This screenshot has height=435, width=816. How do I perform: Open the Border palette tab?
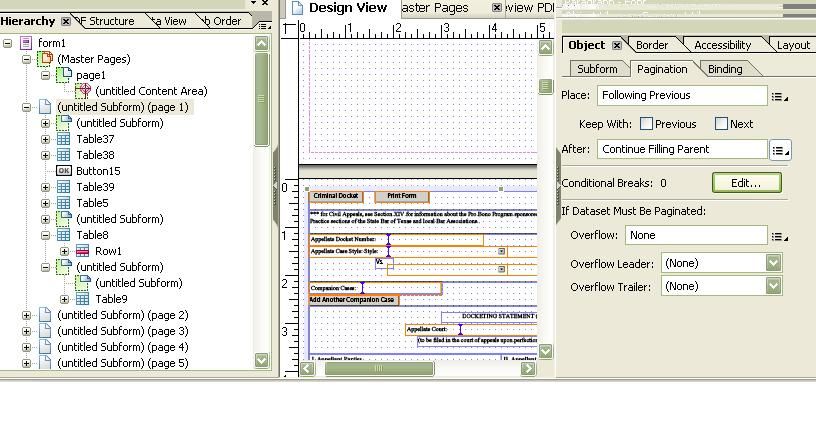pos(652,45)
